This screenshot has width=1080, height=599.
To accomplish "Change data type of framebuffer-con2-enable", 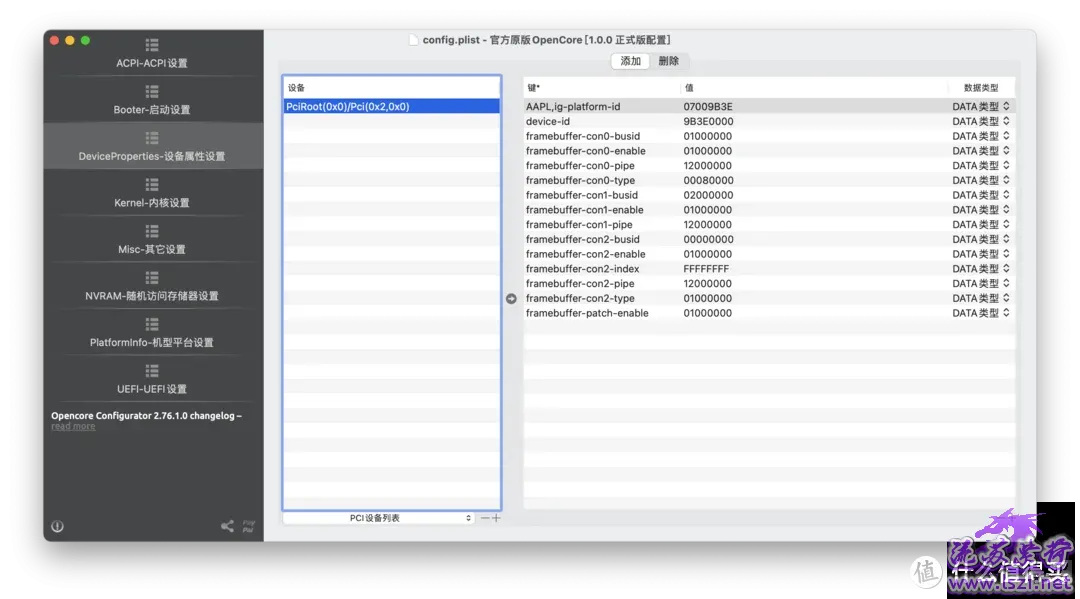I will point(981,254).
